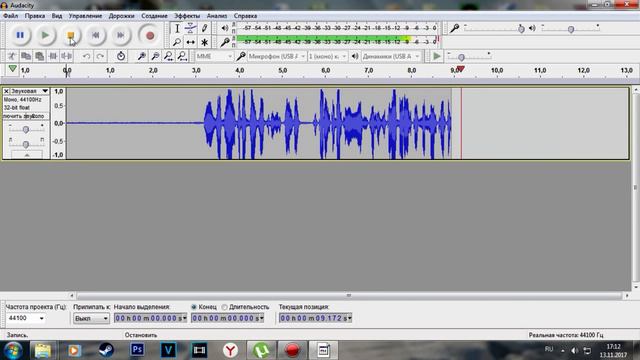Click the recording volume slider handle
The width and height of the screenshot is (640, 360).
521,29
